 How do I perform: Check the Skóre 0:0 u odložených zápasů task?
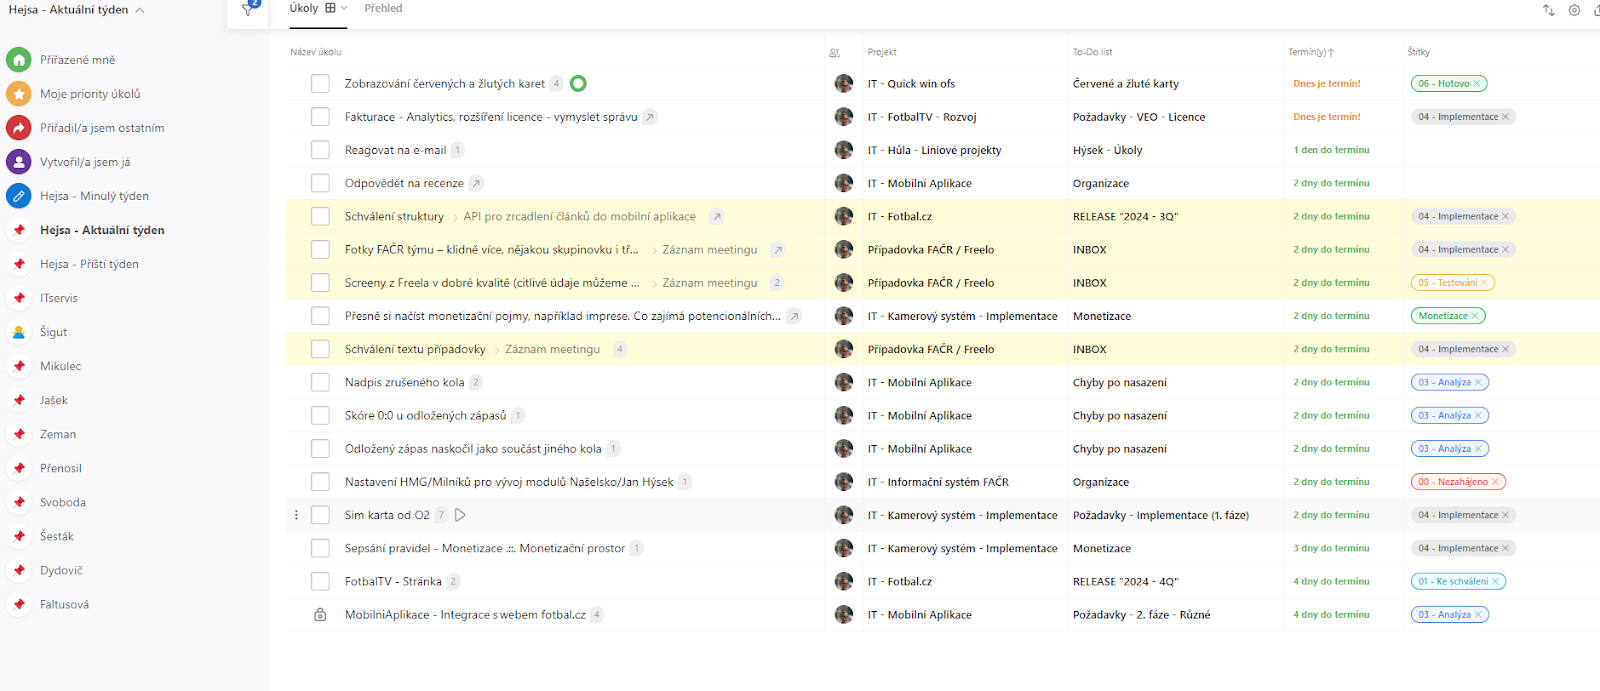point(320,415)
